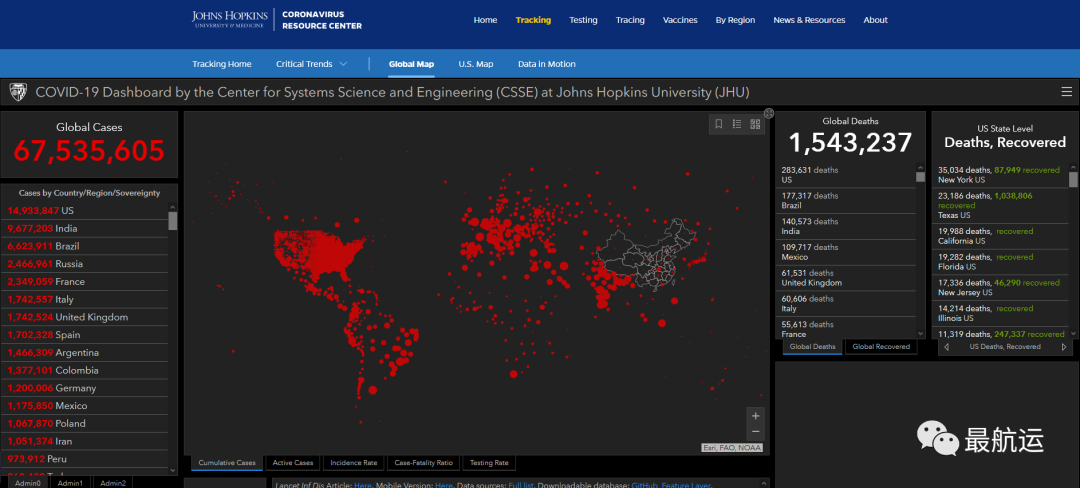Go to previous US state panel arrow
This screenshot has width=1080, height=488.
click(x=946, y=347)
